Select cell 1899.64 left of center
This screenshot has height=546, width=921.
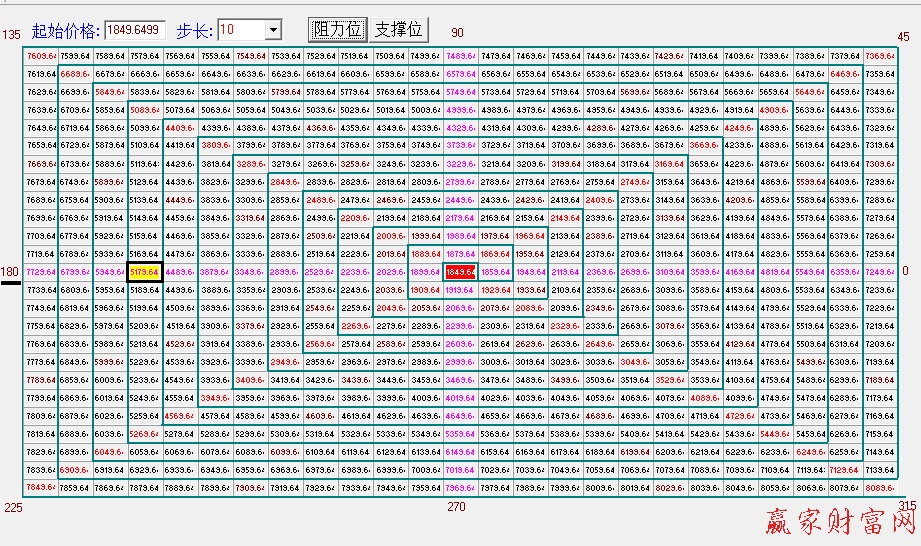coord(425,272)
